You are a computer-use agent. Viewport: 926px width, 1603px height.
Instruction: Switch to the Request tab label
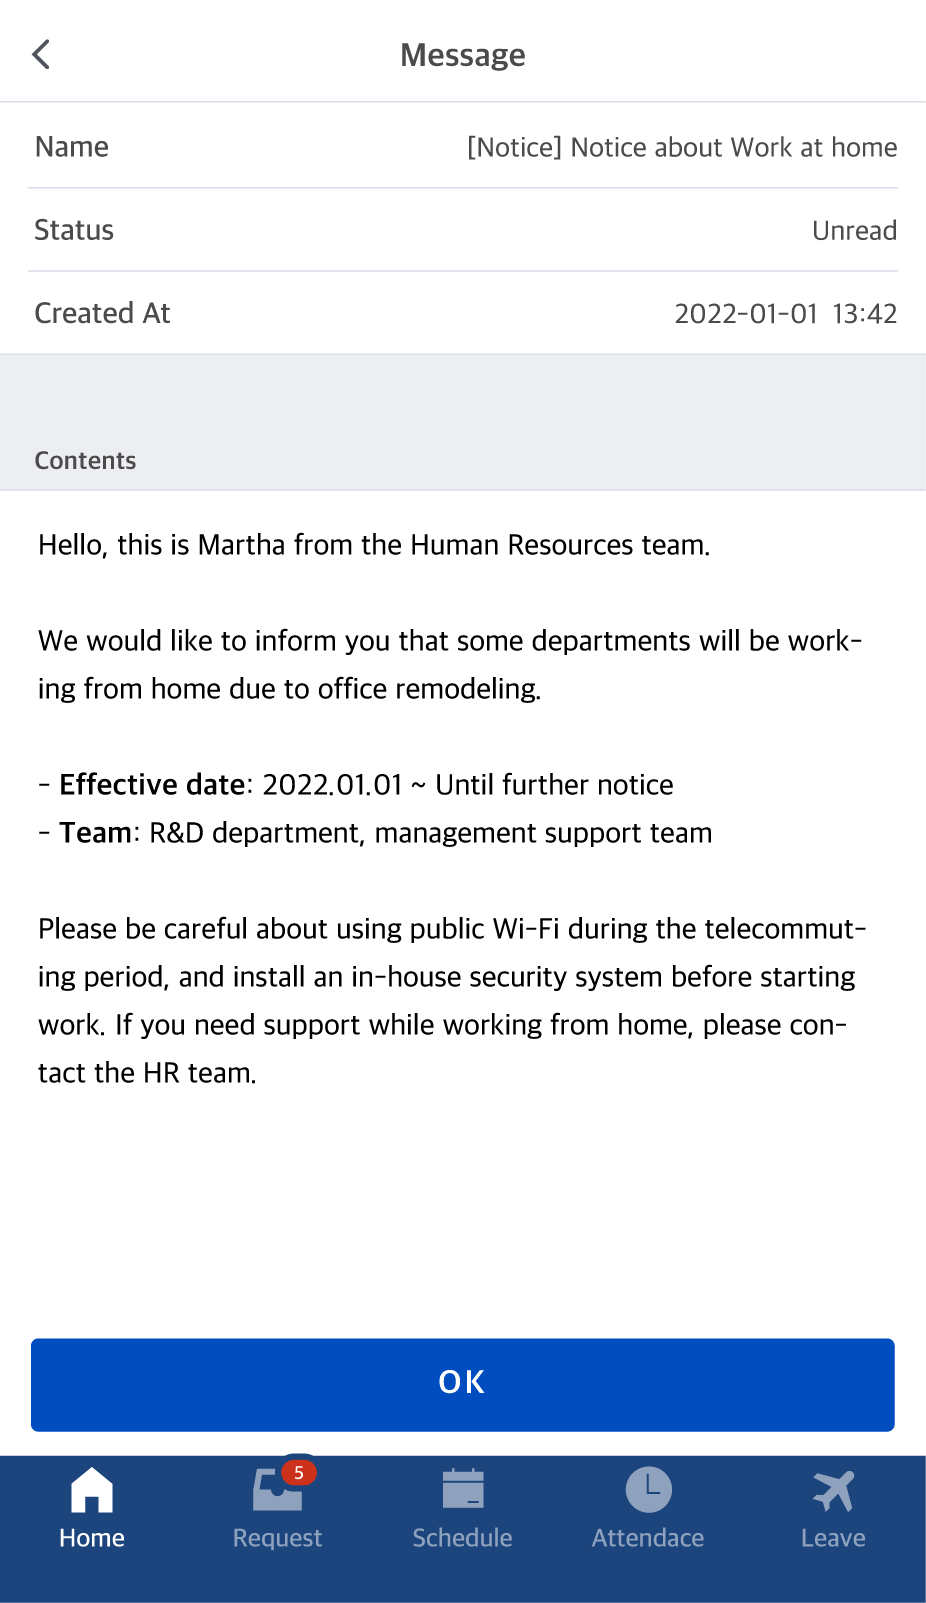point(277,1538)
